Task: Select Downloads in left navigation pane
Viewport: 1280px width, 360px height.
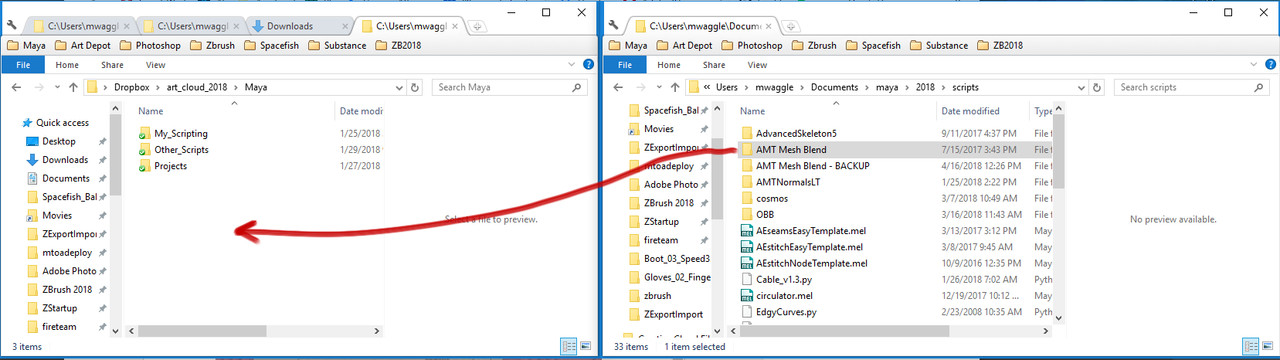Action: point(66,160)
